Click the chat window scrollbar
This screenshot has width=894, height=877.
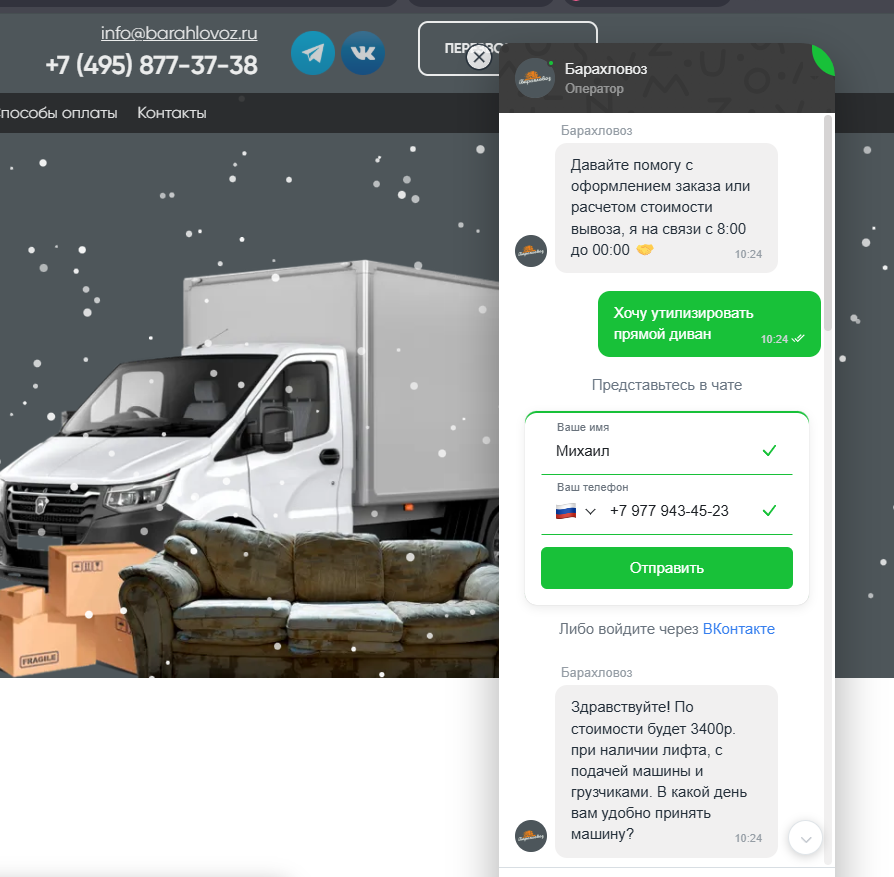point(828,222)
